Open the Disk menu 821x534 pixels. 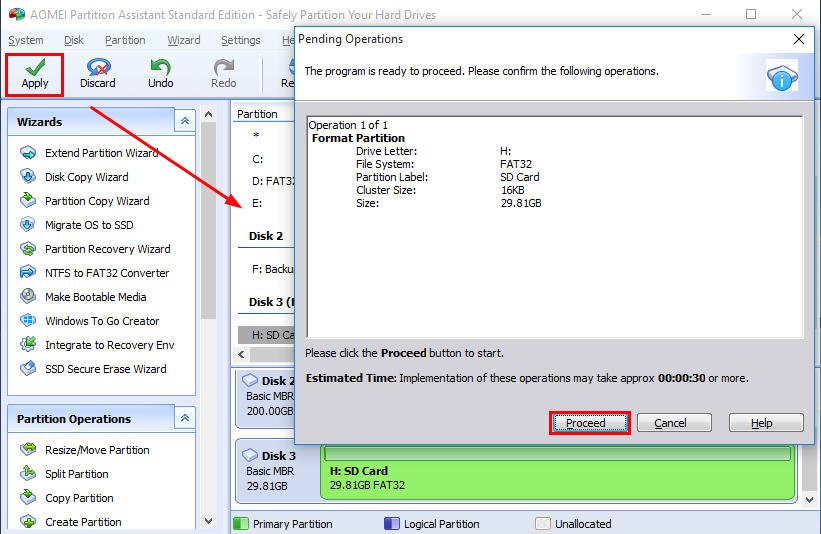point(74,40)
